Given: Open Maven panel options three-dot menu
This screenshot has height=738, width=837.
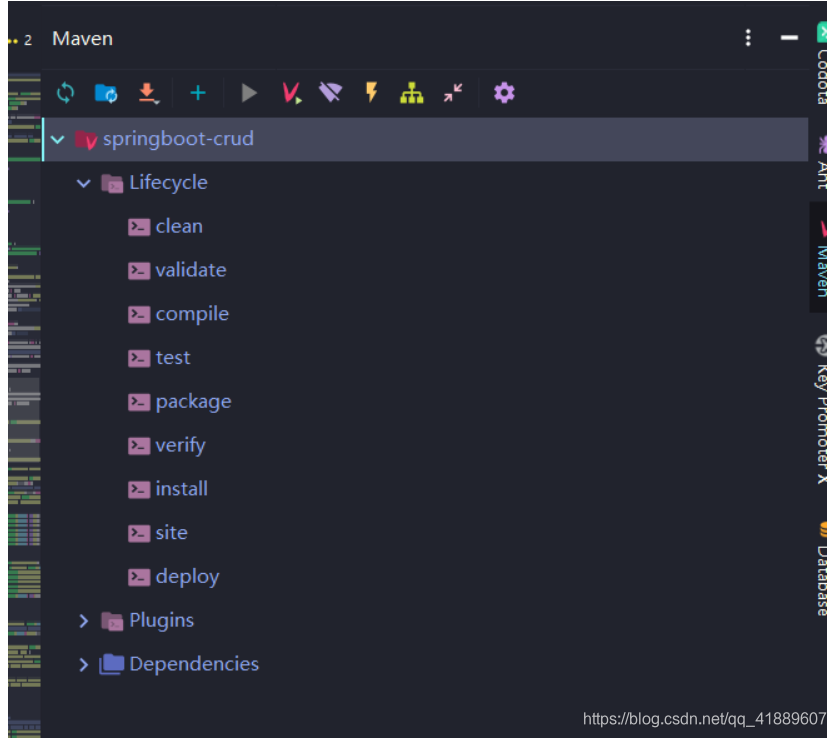Looking at the screenshot, I should coord(748,37).
